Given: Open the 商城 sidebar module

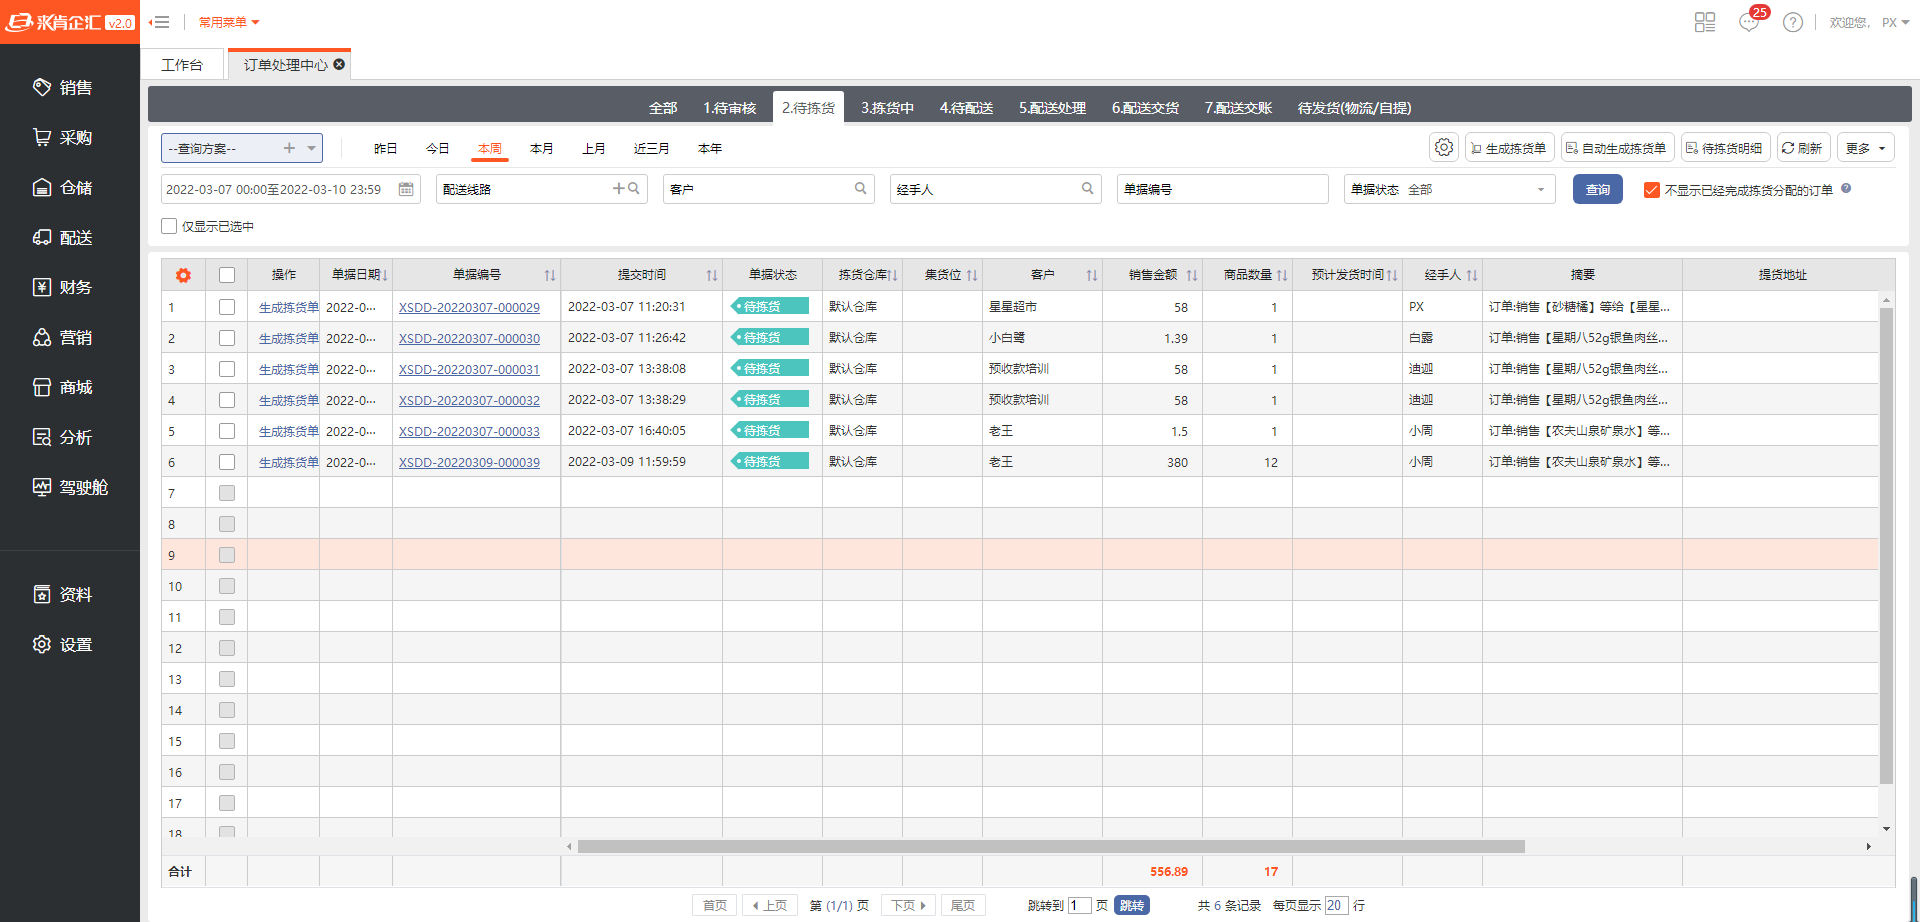Looking at the screenshot, I should point(62,388).
